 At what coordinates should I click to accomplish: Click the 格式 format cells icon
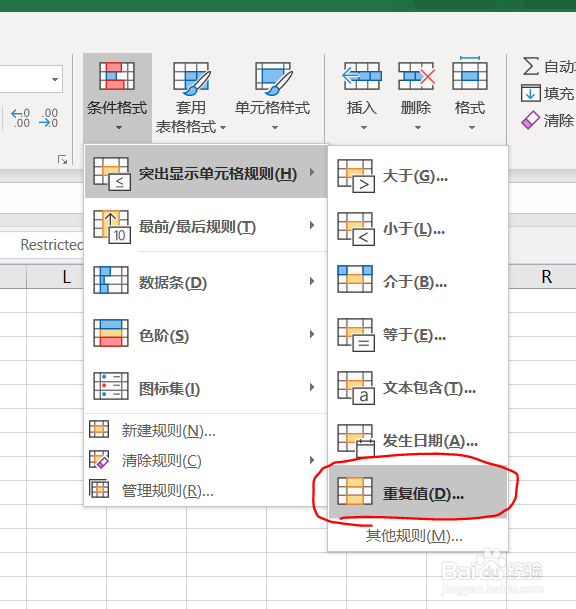pyautogui.click(x=470, y=73)
